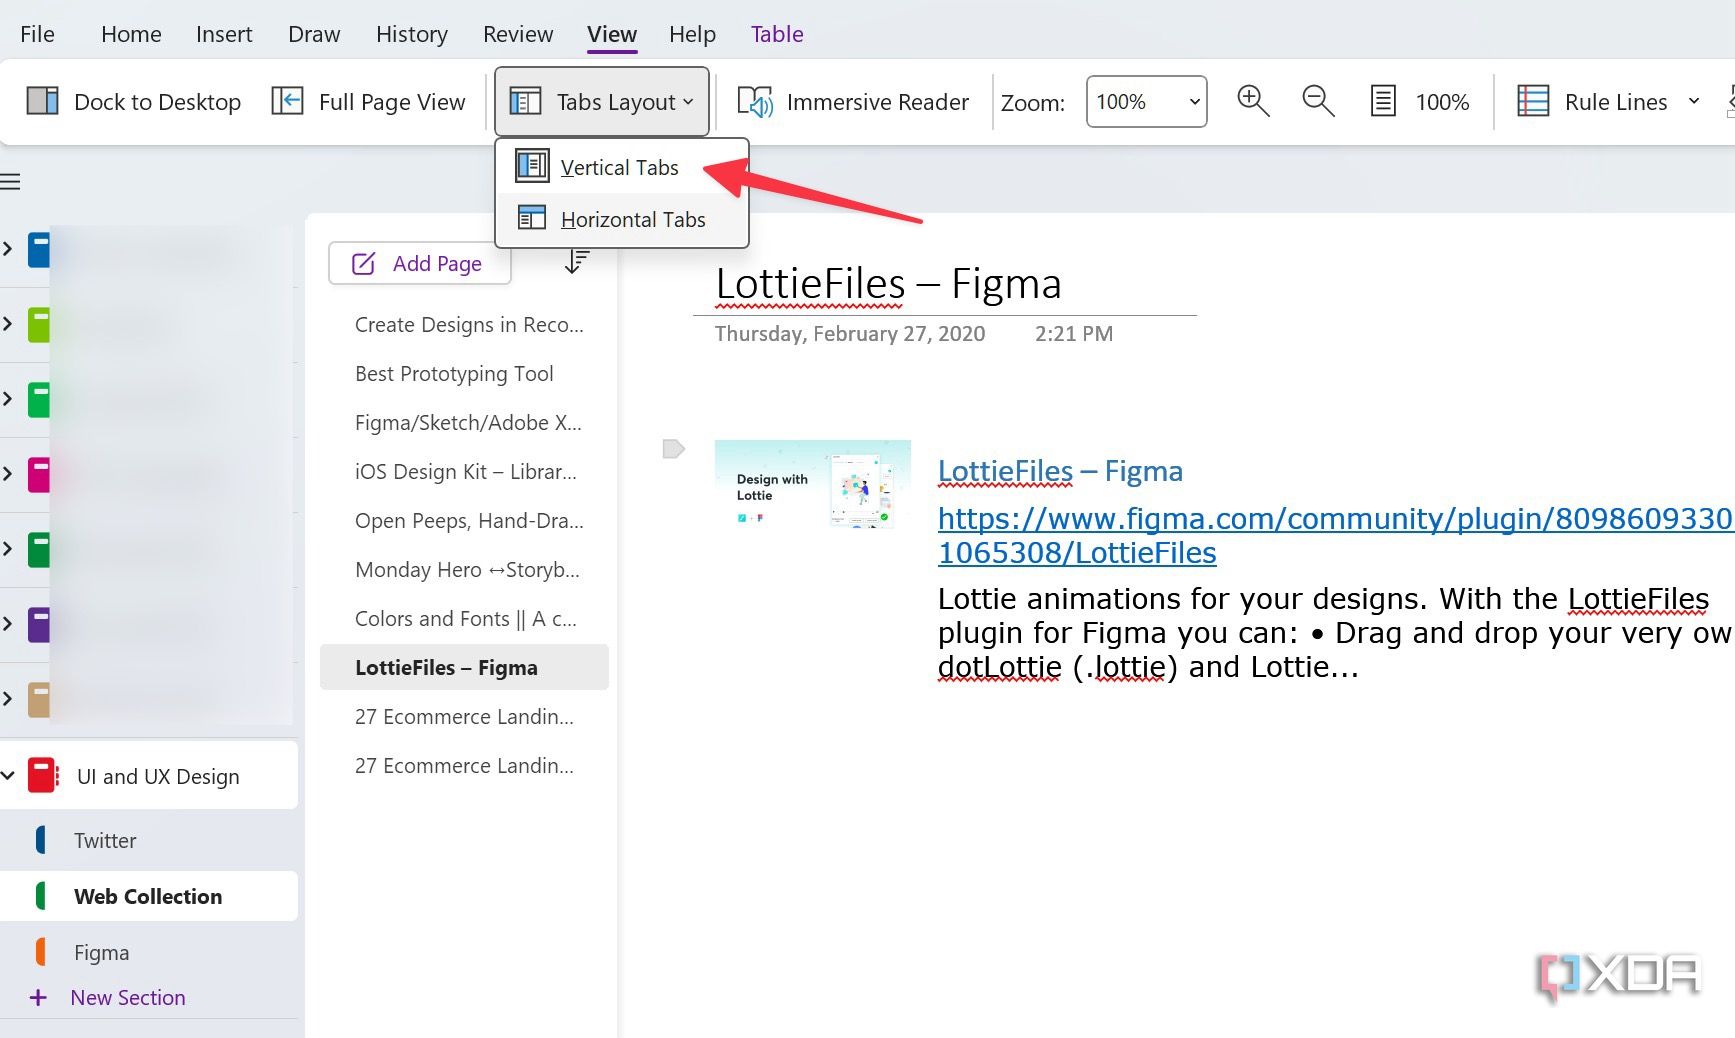Select the Best Prototyping Tool page

tap(454, 373)
